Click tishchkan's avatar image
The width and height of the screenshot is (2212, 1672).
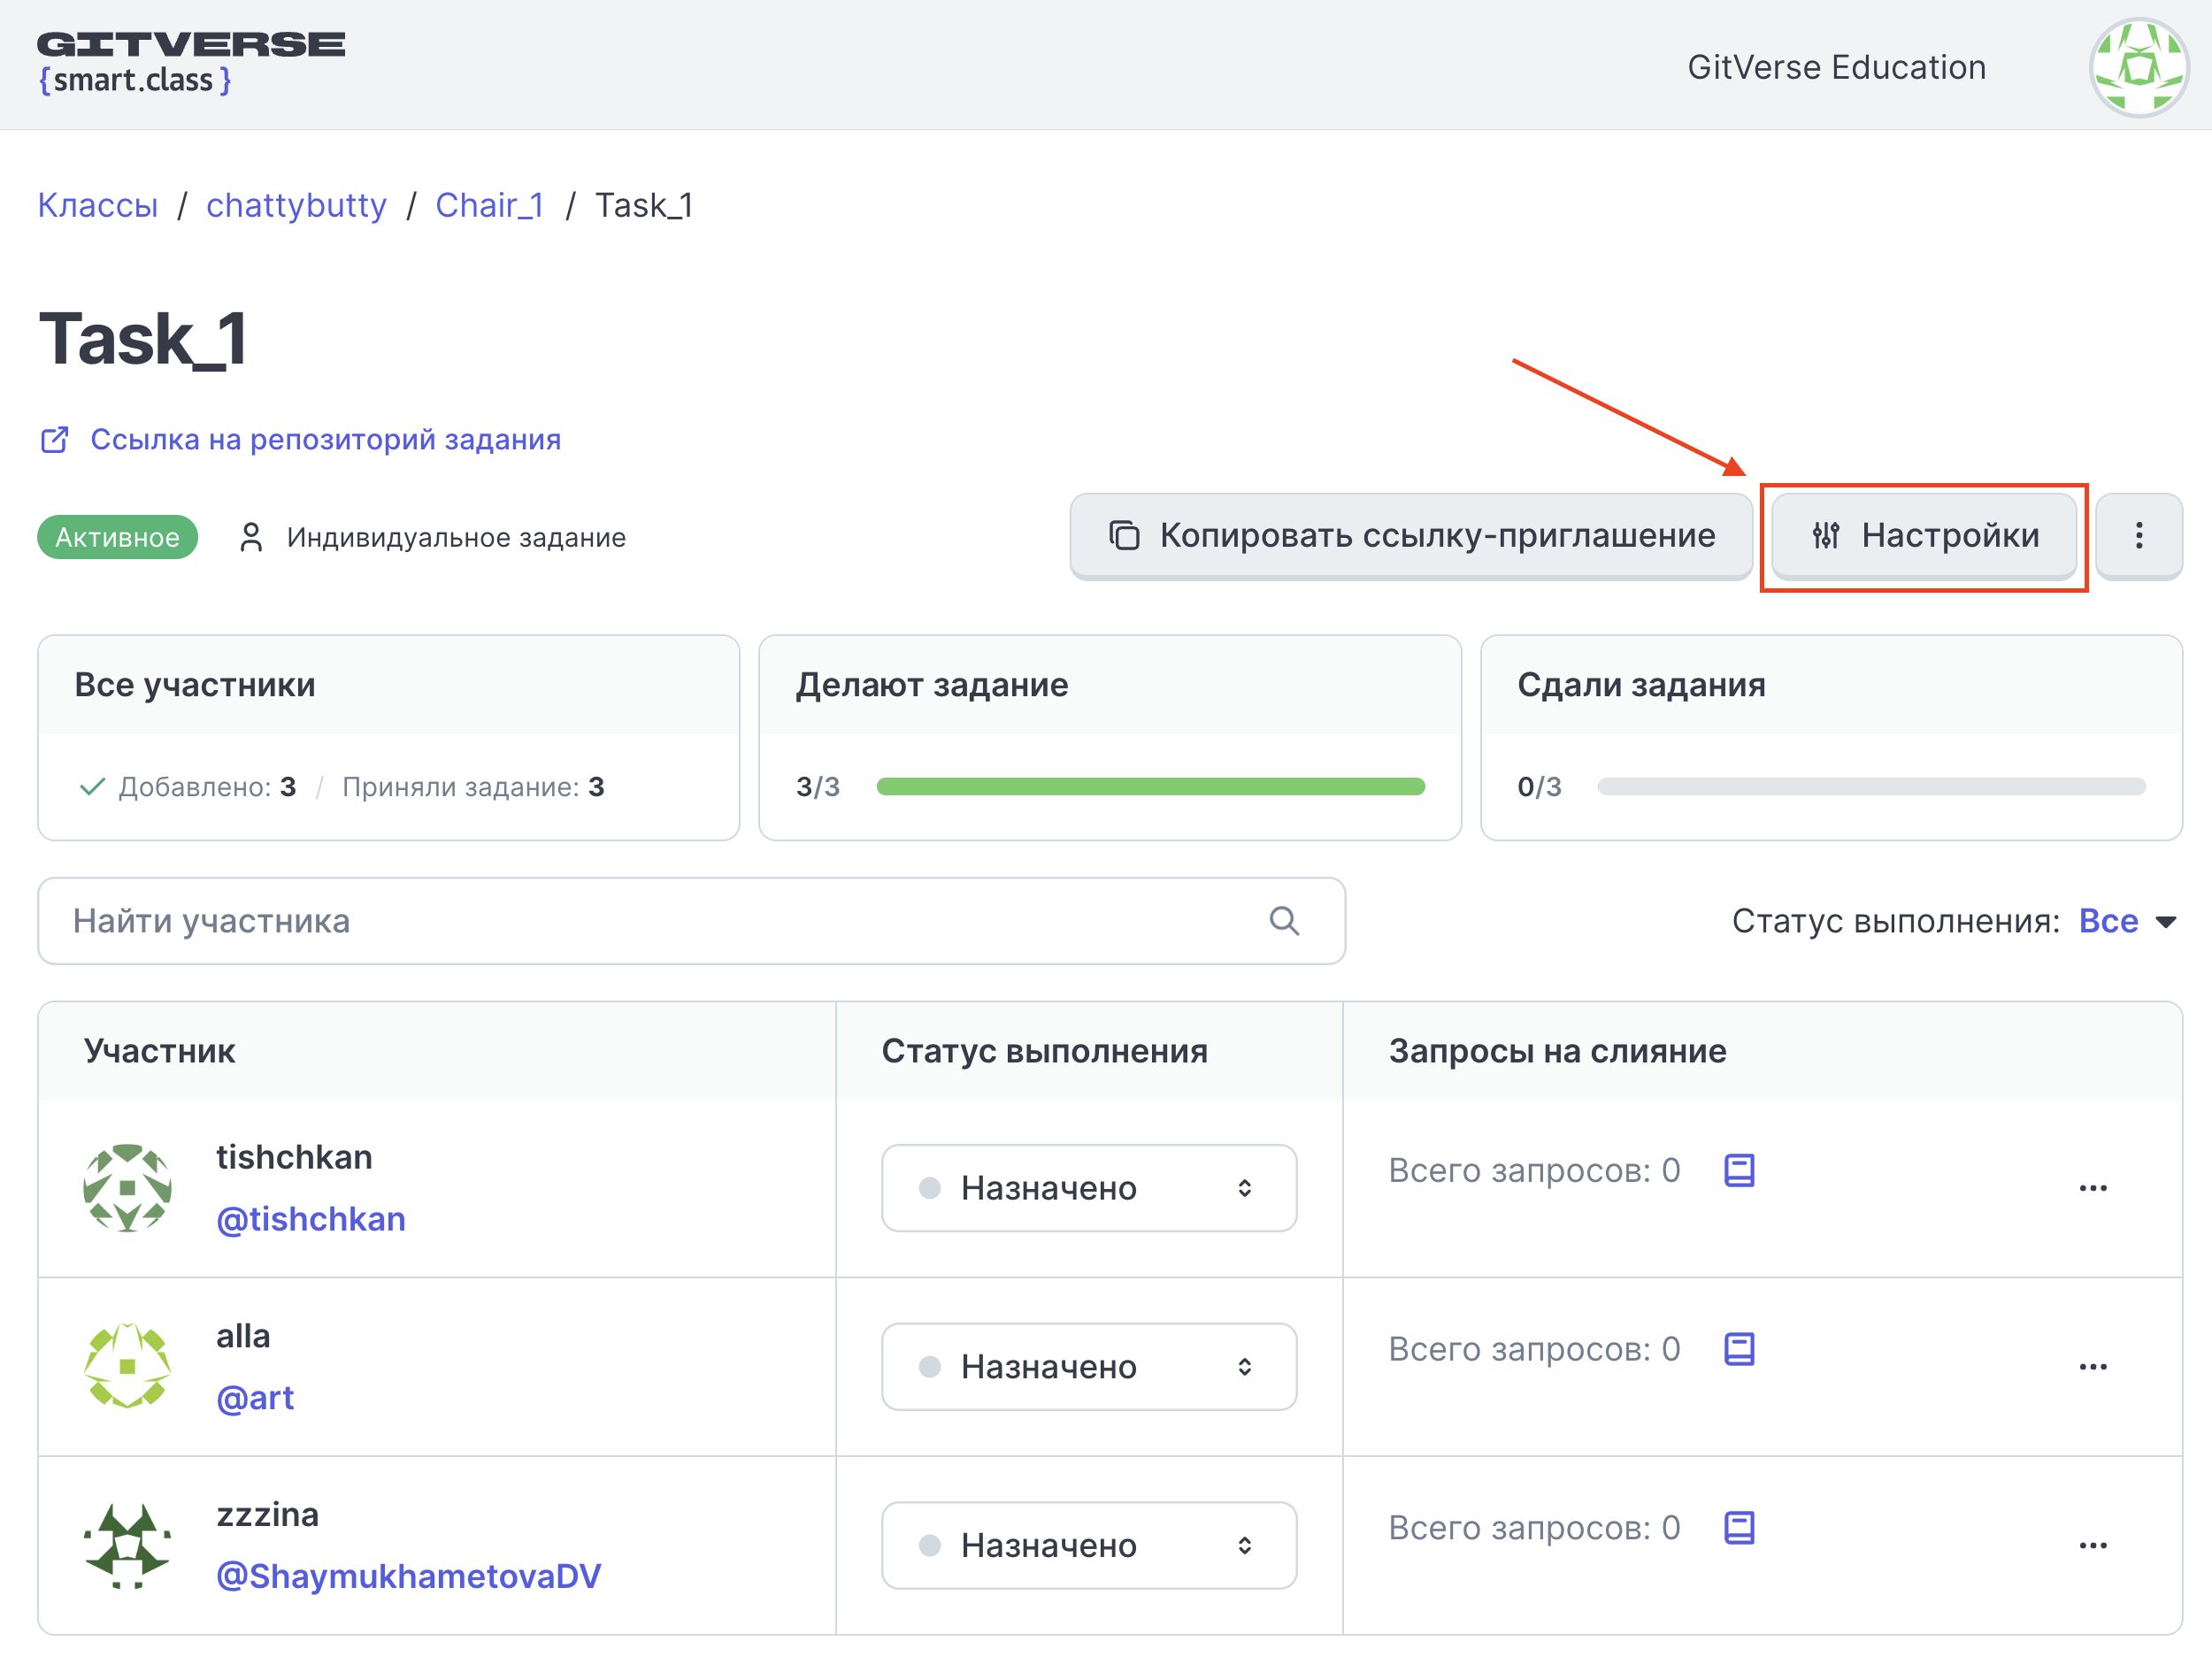127,1188
